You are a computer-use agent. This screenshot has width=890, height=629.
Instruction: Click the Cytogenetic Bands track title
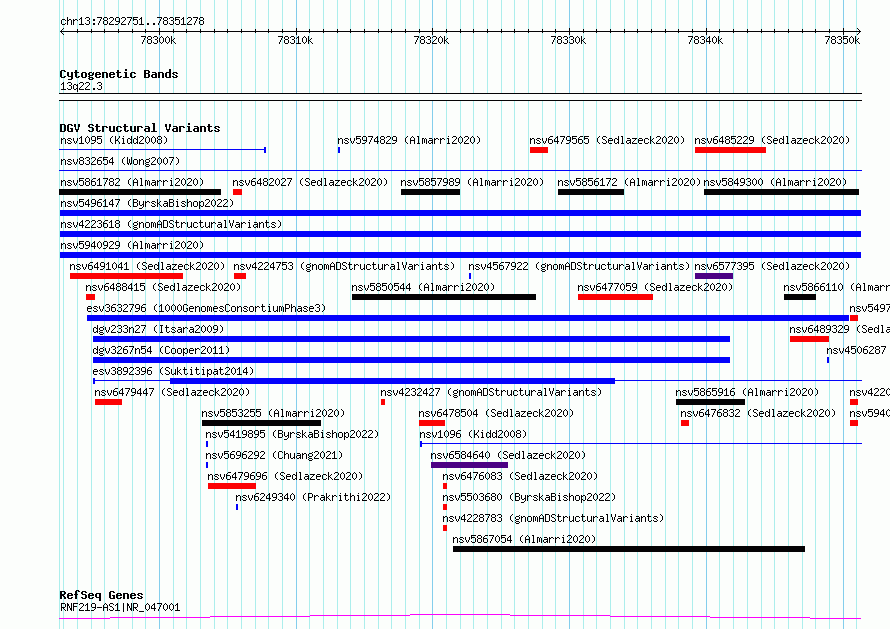tap(119, 74)
